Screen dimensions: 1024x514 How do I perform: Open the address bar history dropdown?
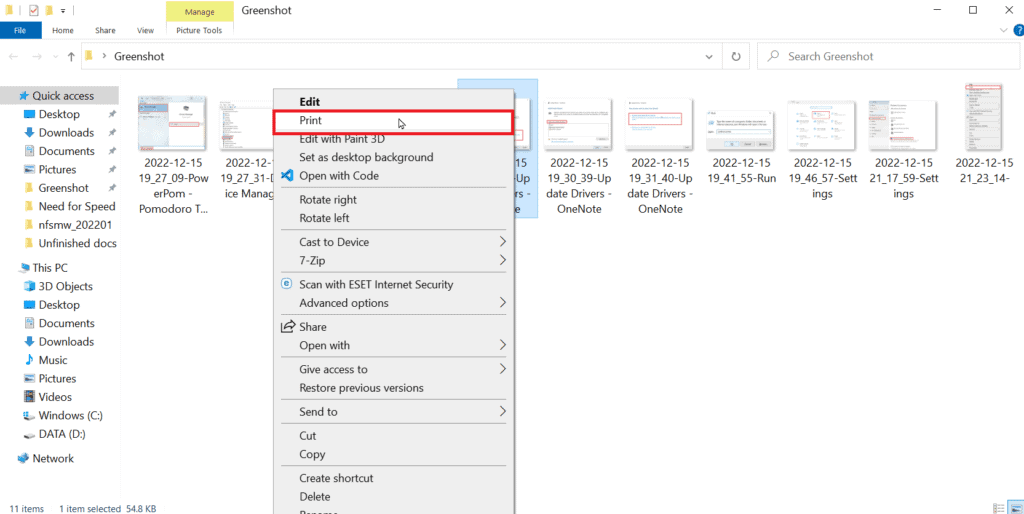[x=710, y=57]
